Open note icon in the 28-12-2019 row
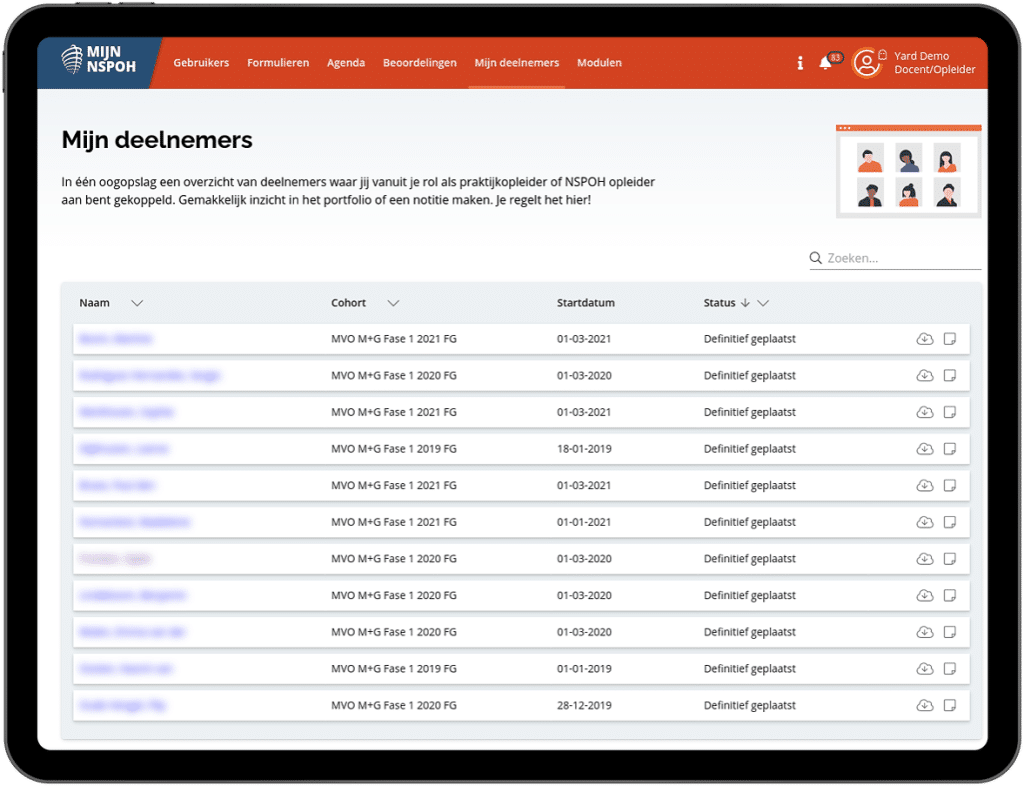Image resolution: width=1024 pixels, height=786 pixels. coord(950,705)
